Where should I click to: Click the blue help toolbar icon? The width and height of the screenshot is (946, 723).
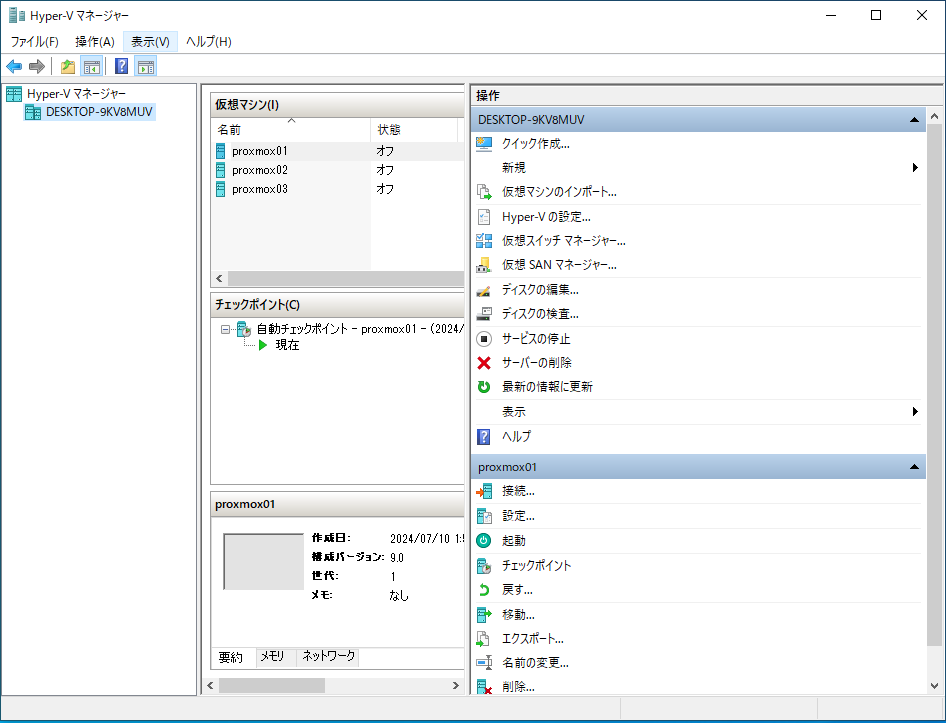click(x=121, y=67)
